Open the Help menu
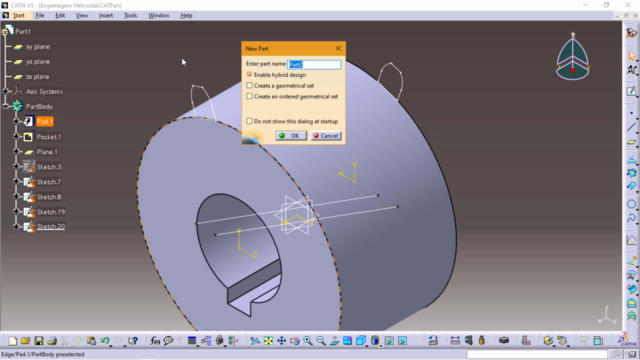Image resolution: width=640 pixels, height=360 pixels. tap(186, 16)
